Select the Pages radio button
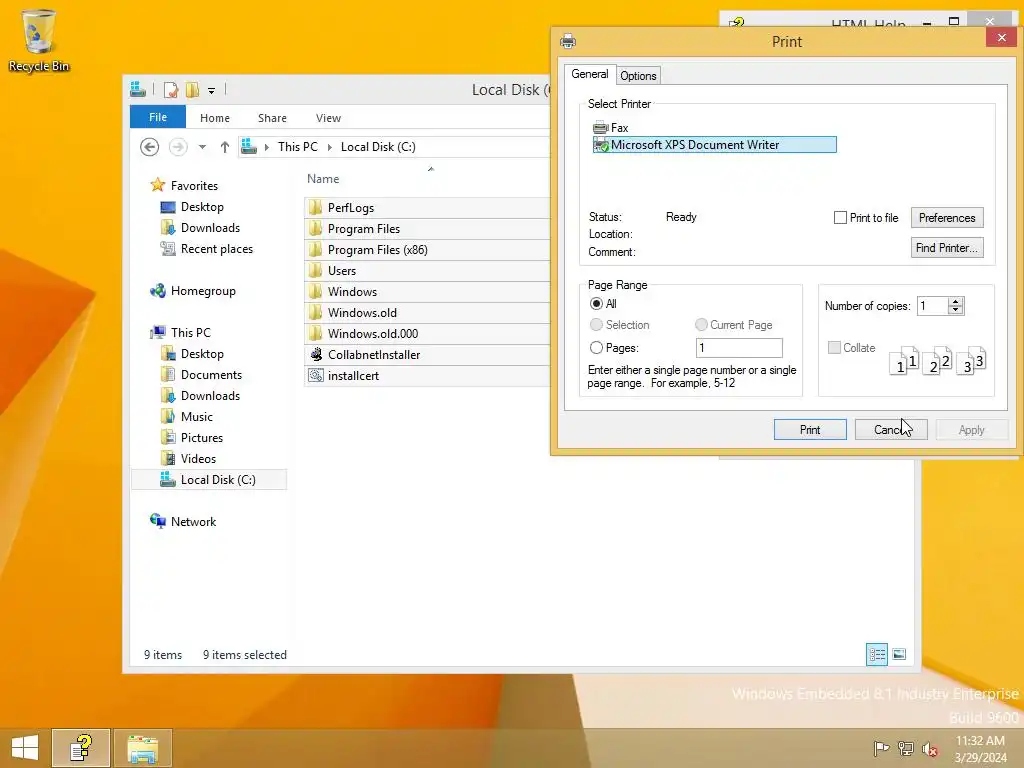Screen dimensions: 1024x768 pyautogui.click(x=596, y=348)
